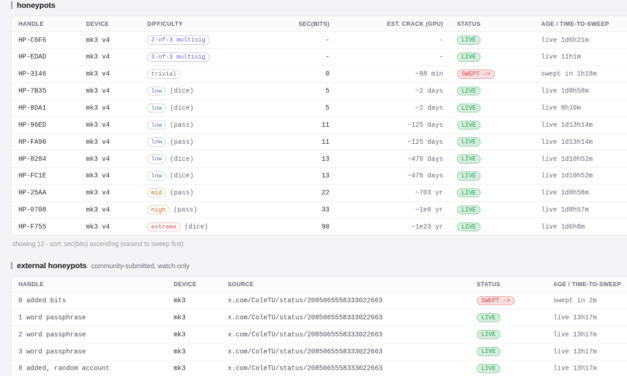Select the HP-FA90 handle
This screenshot has height=376, width=627.
click(32, 142)
